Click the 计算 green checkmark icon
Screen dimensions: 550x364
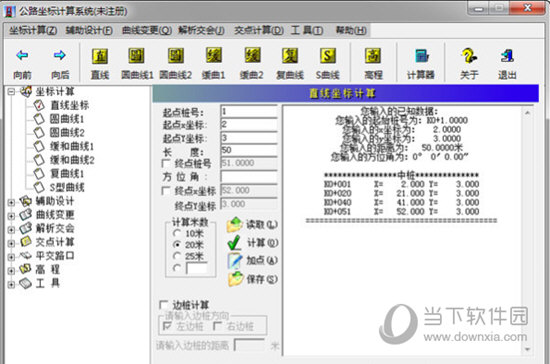click(234, 243)
